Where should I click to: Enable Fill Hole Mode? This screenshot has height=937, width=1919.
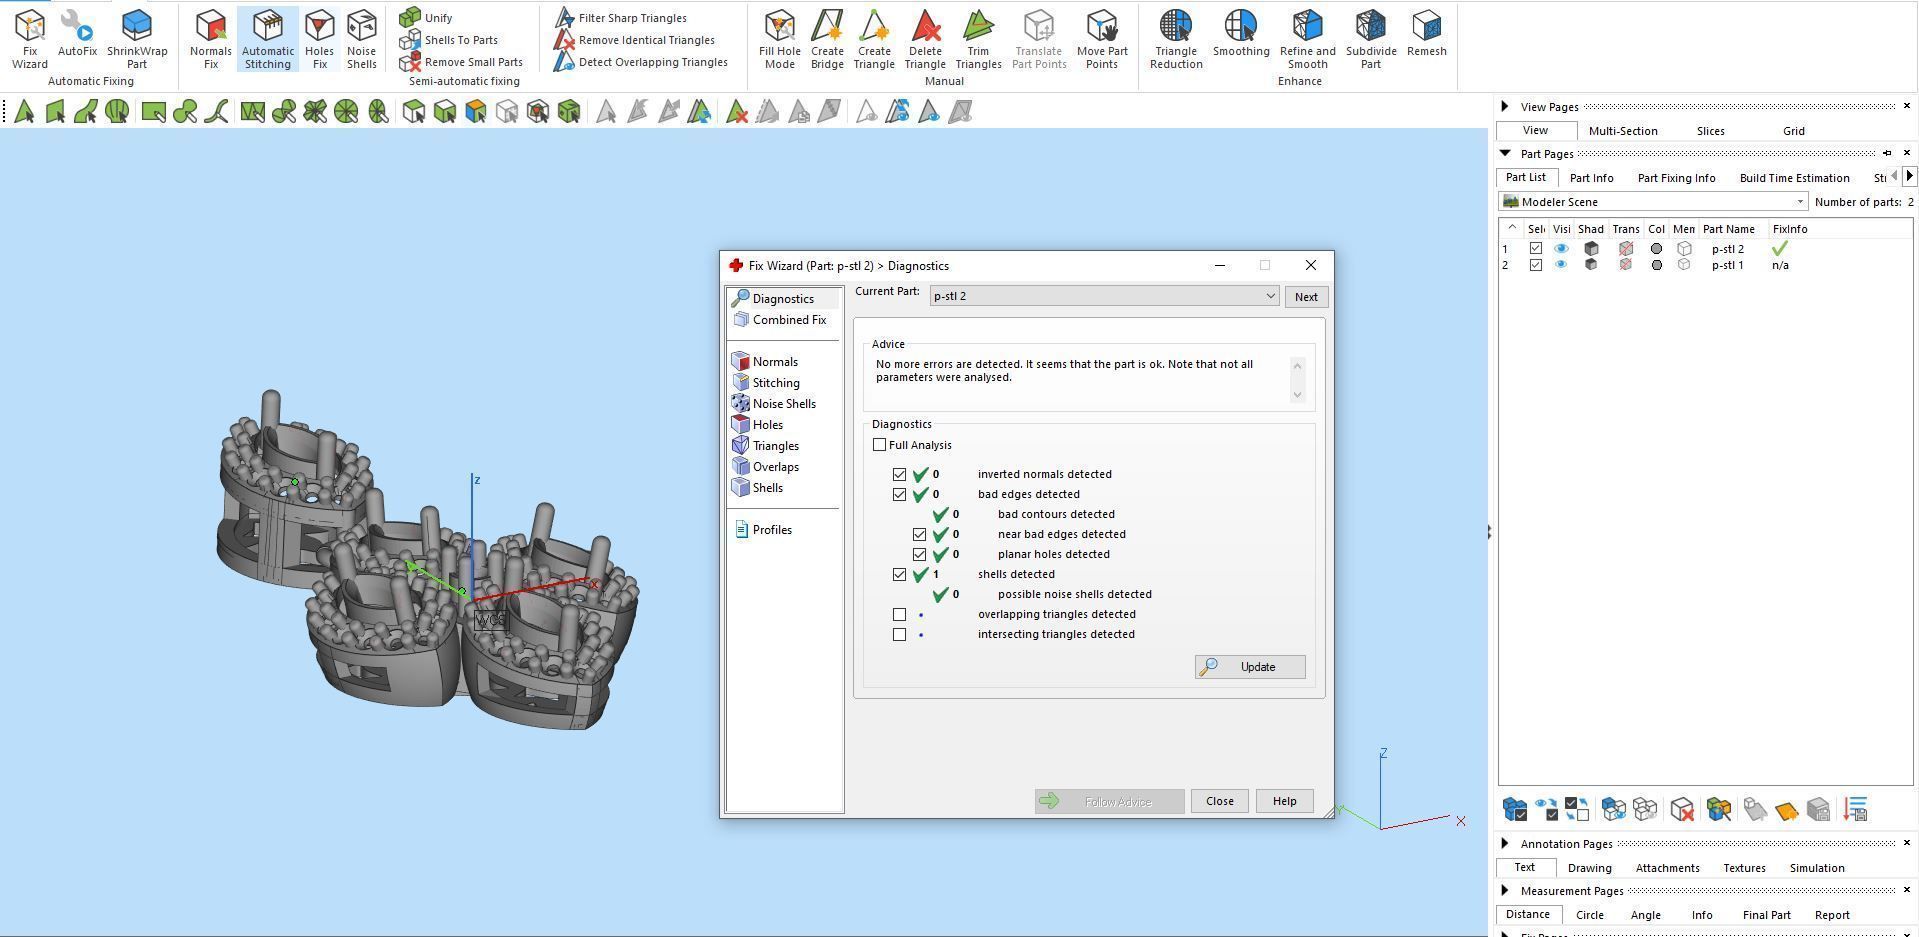[x=780, y=39]
